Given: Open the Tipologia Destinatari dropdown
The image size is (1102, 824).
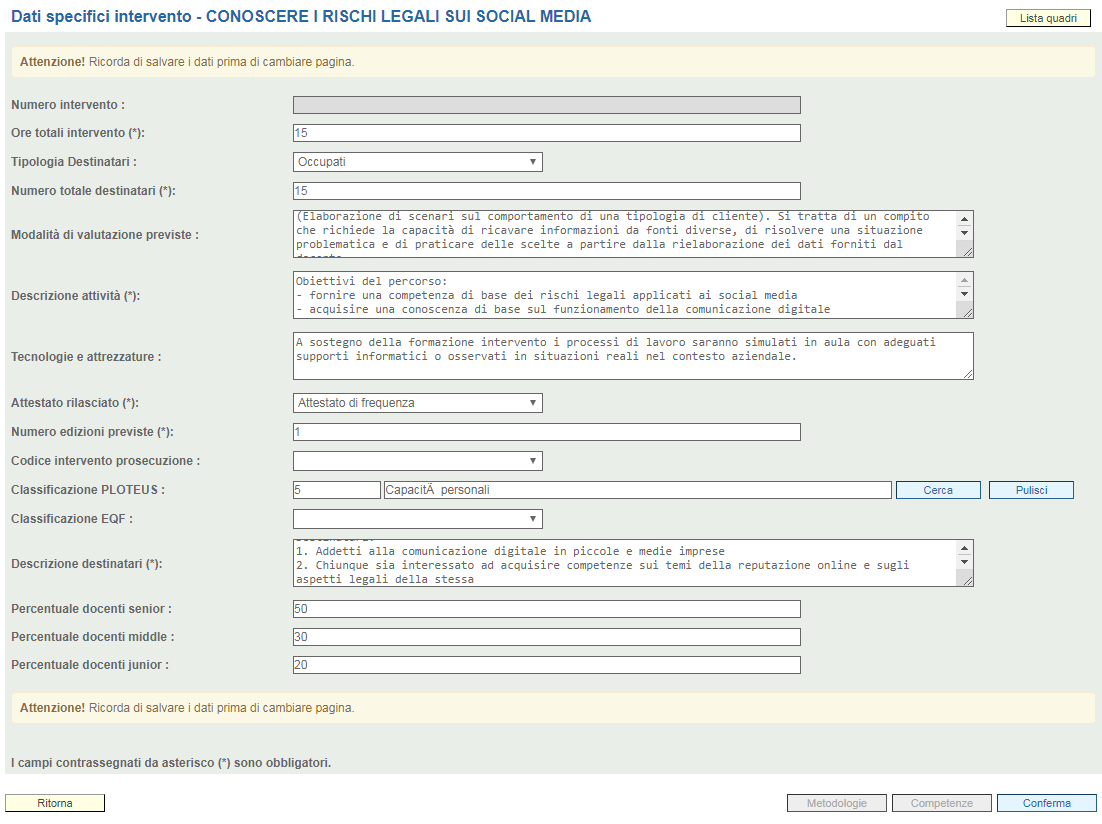Looking at the screenshot, I should [x=417, y=162].
